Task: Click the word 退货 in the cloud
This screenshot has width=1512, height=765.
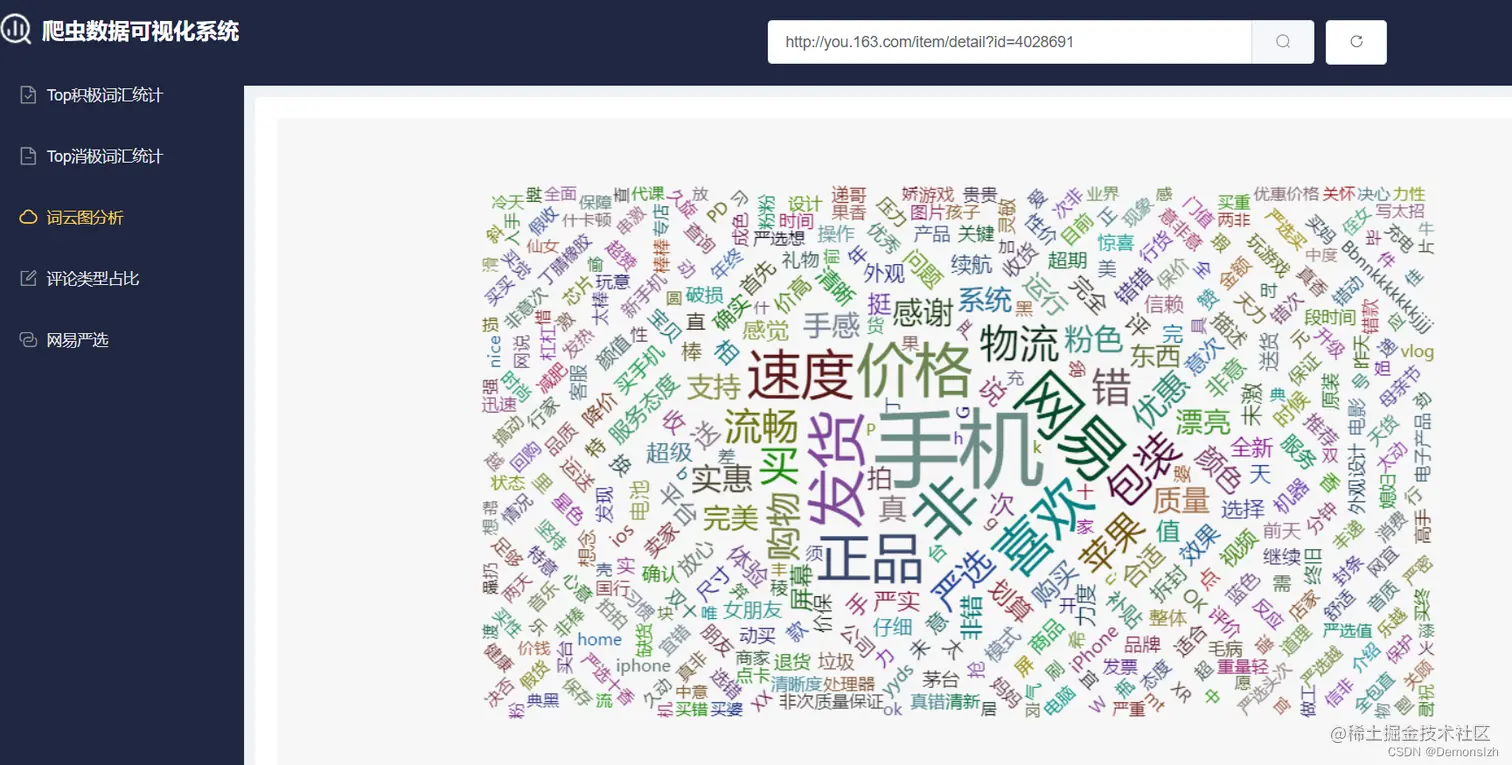Action: (791, 661)
